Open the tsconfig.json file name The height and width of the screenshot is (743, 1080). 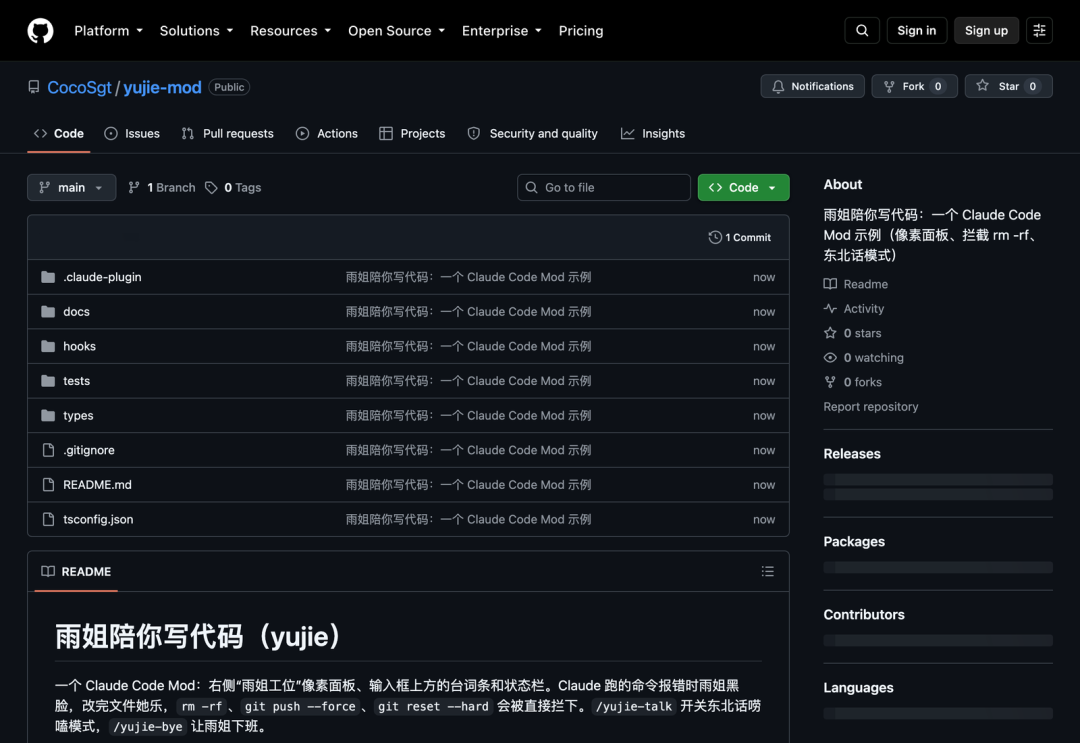pyautogui.click(x=98, y=519)
